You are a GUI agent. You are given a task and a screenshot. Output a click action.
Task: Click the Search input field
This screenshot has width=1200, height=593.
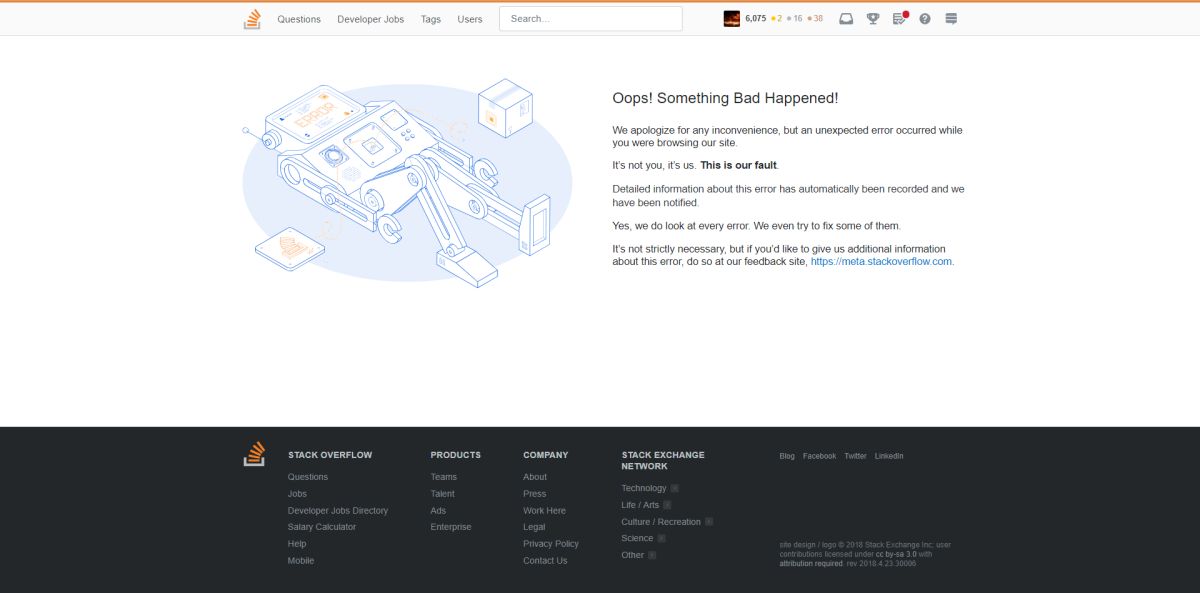coord(591,19)
